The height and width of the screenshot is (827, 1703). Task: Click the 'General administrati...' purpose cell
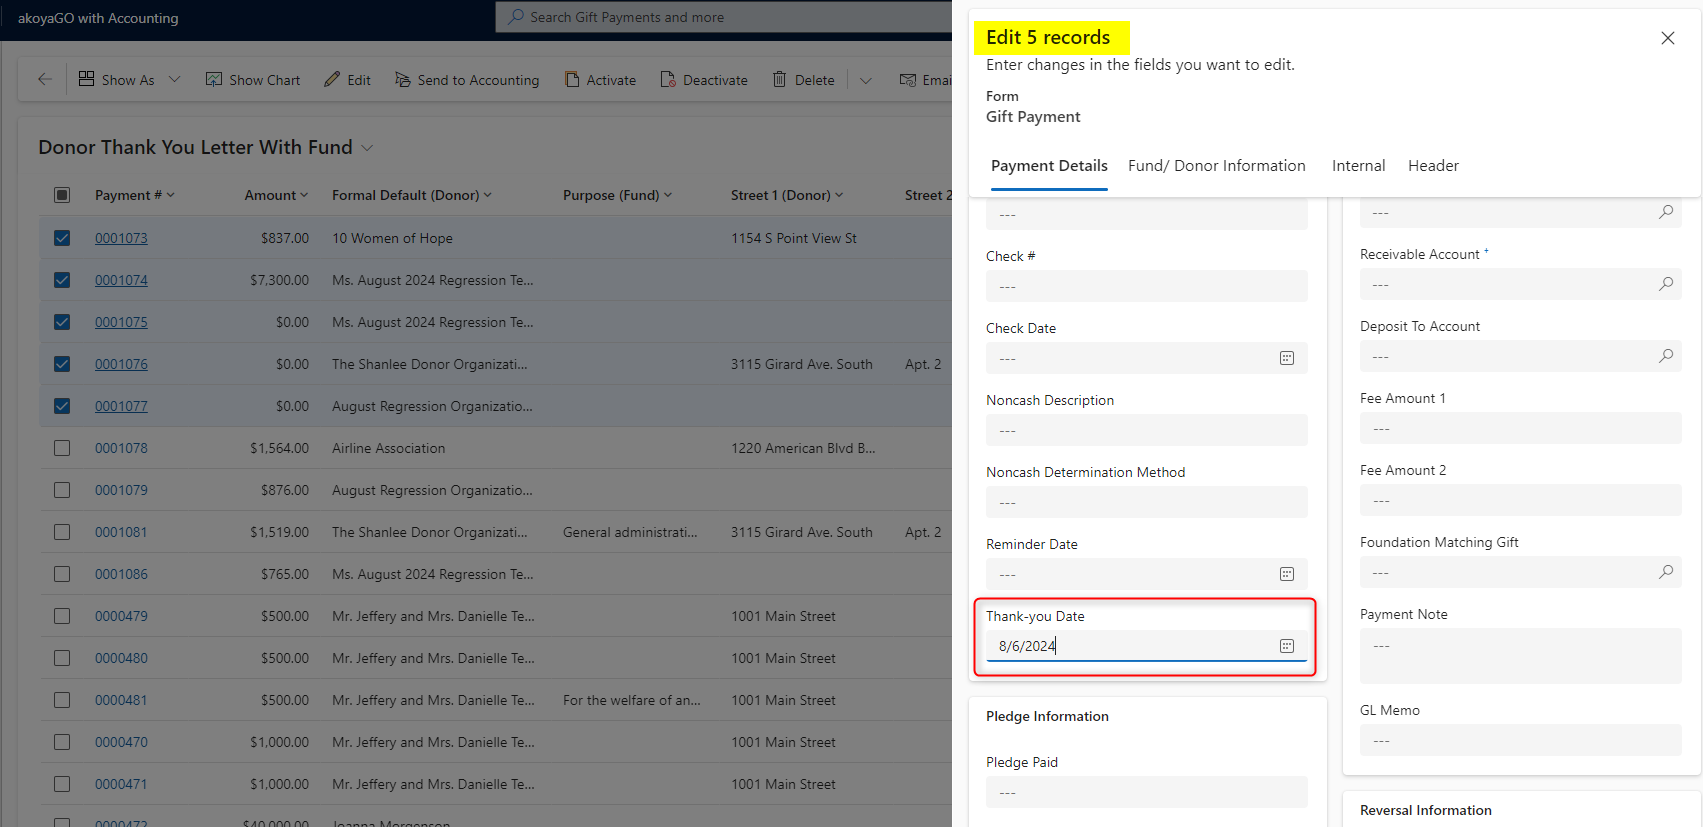click(x=630, y=532)
